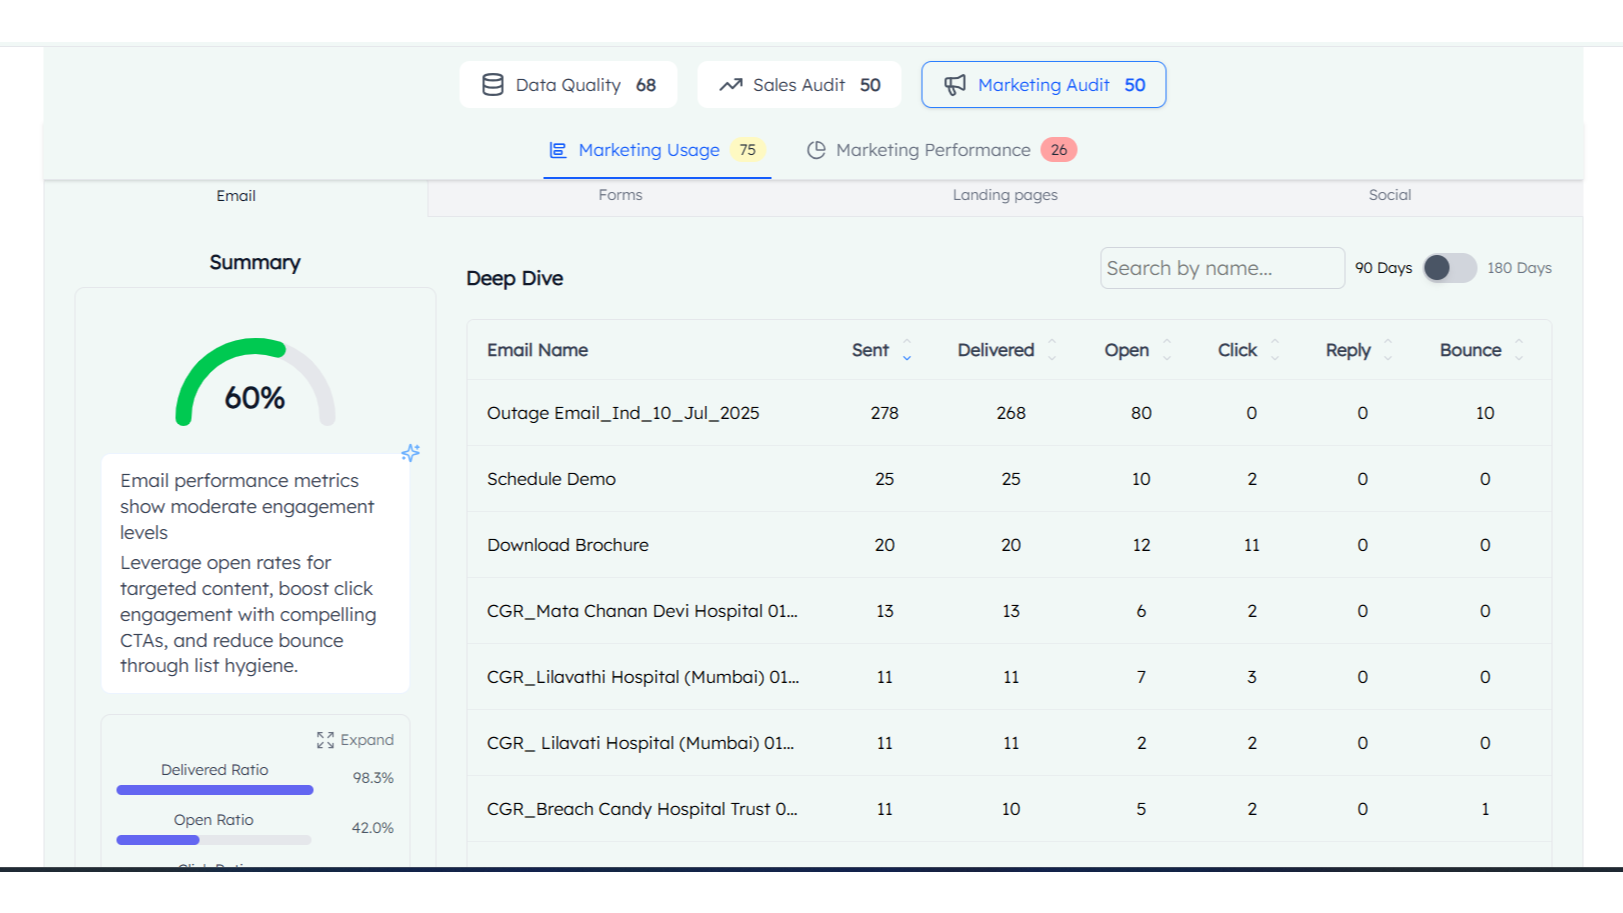The width and height of the screenshot is (1623, 913).
Task: Click the Delivered Ratio progress bar
Action: pyautogui.click(x=214, y=790)
